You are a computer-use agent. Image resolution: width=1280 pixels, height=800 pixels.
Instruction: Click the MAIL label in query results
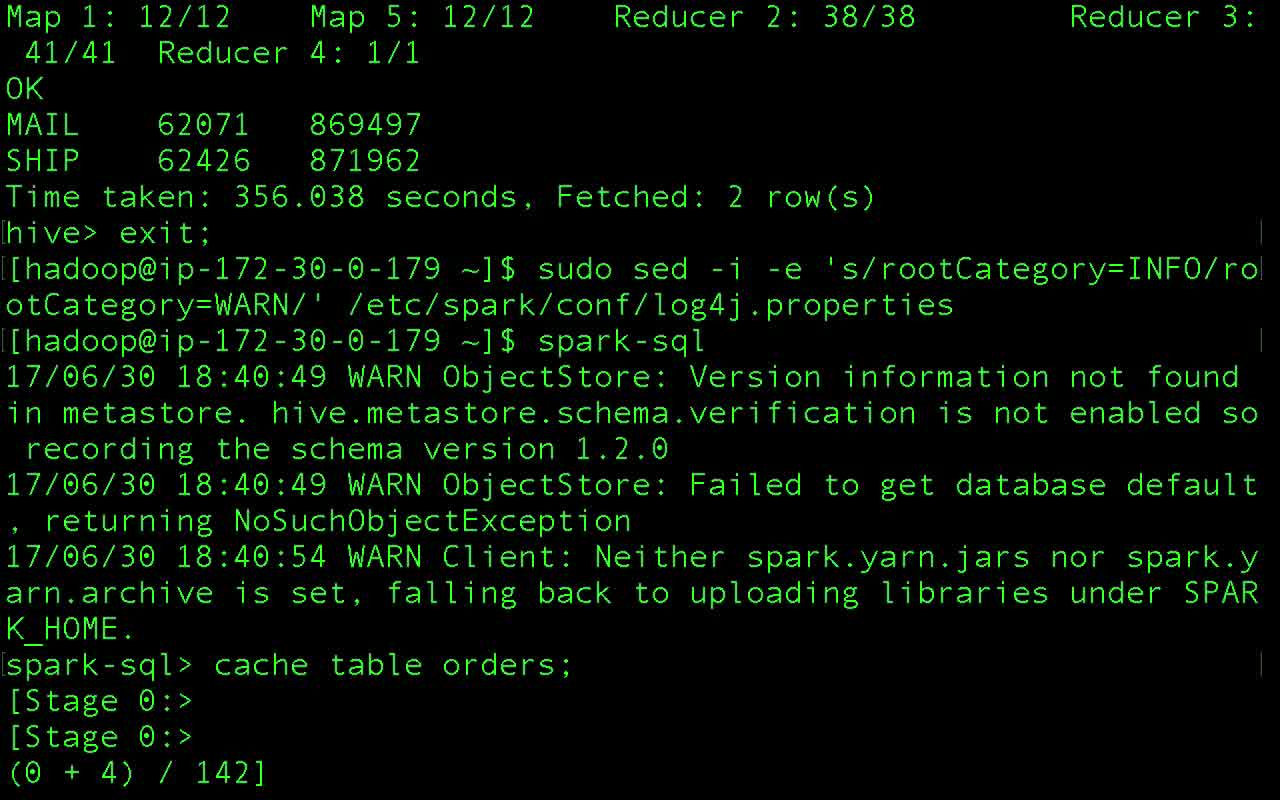click(x=43, y=125)
